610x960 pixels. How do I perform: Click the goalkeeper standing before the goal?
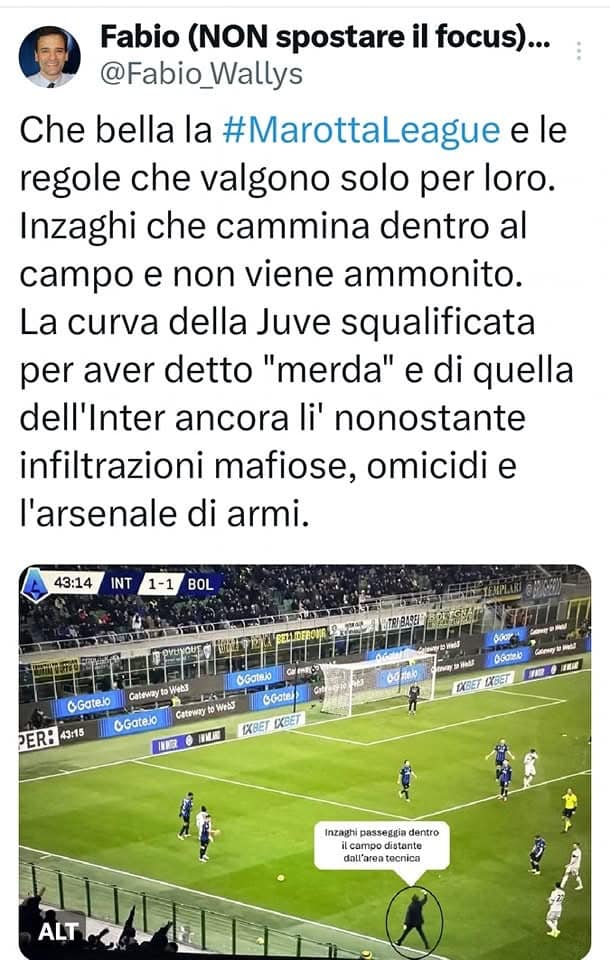[x=414, y=699]
